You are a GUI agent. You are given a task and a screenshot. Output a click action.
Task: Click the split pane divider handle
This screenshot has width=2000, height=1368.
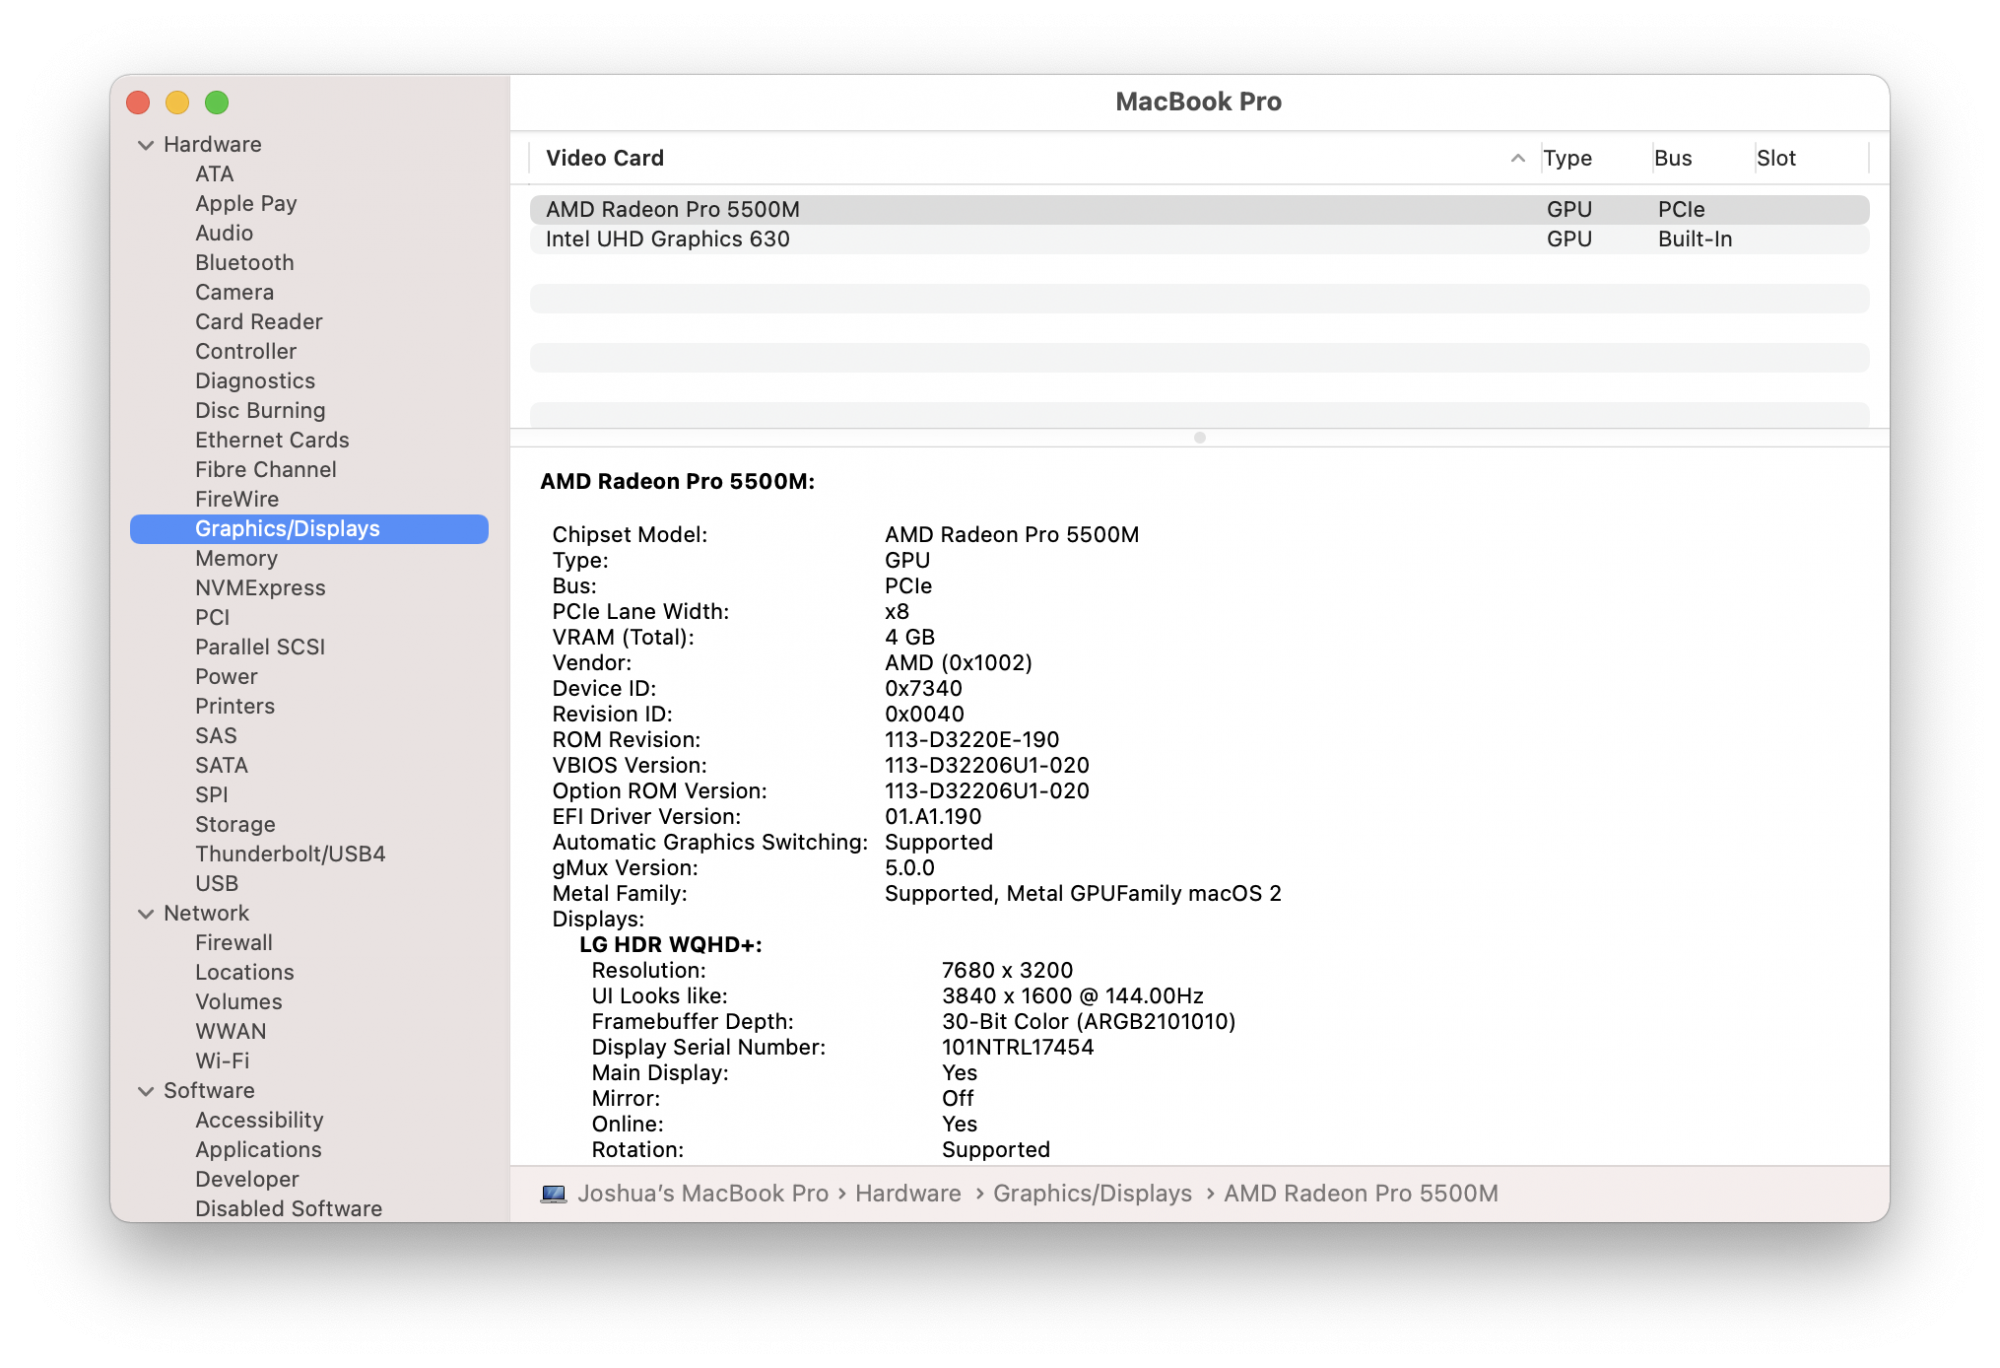tap(1199, 438)
